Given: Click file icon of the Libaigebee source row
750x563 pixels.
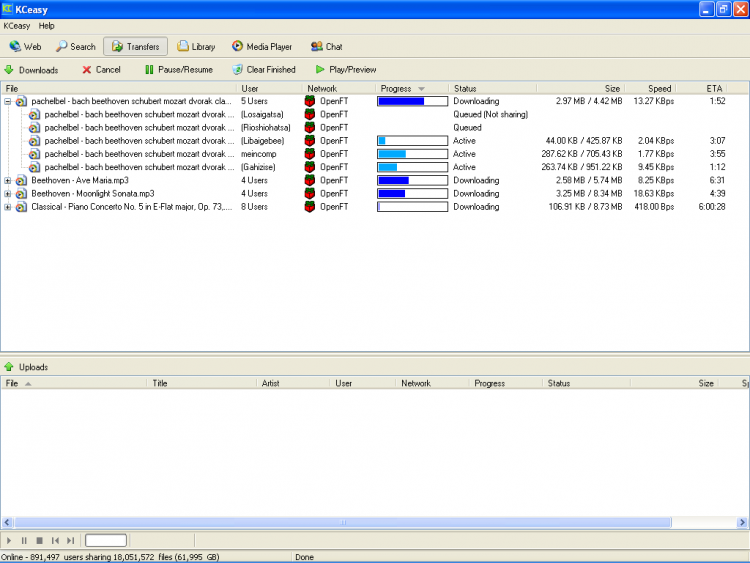Looking at the screenshot, I should click(34, 141).
